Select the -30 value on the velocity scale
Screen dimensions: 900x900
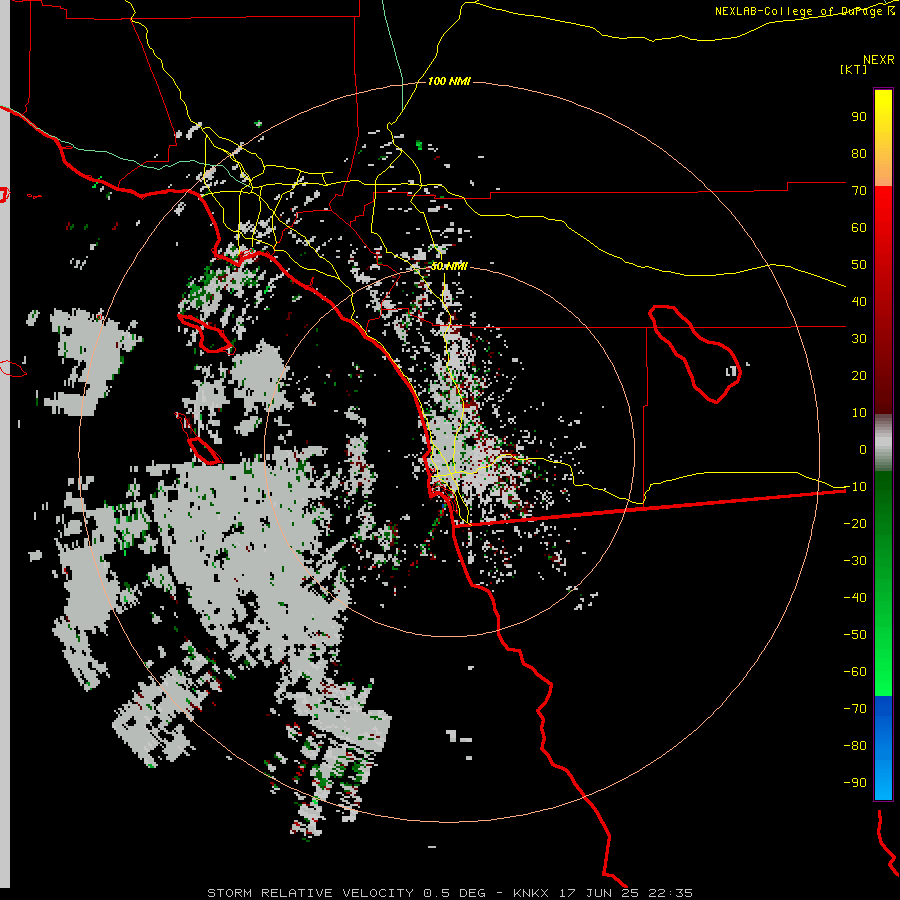point(855,561)
